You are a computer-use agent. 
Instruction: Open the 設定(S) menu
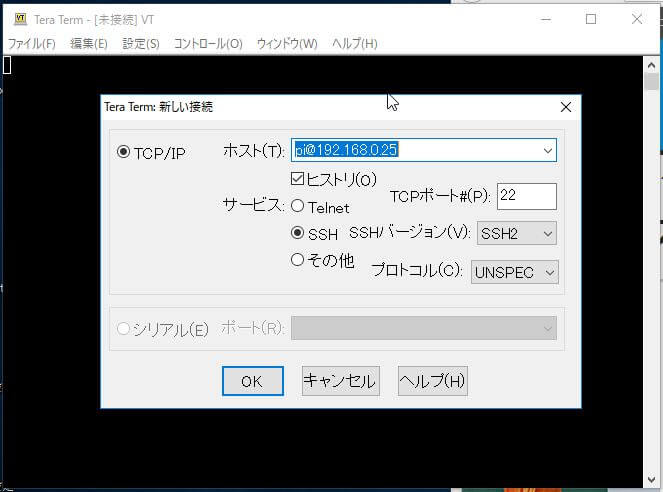point(141,44)
